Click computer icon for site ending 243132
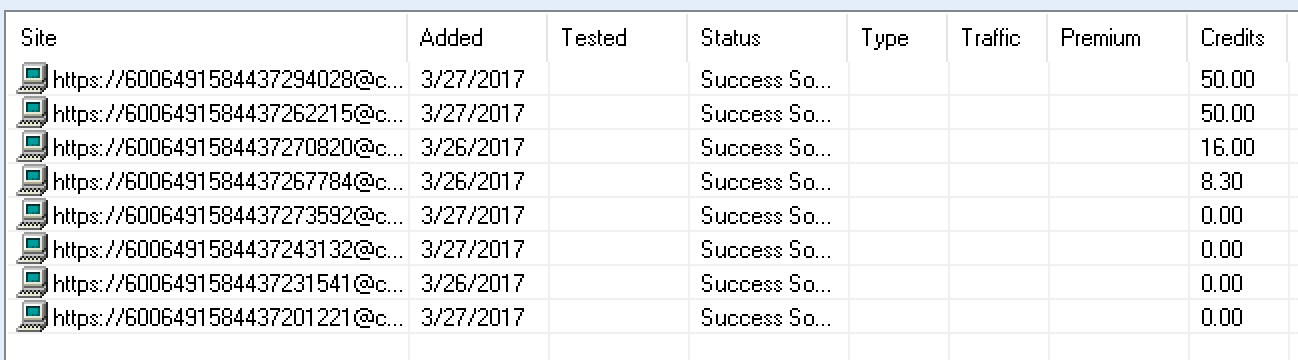Screen dimensions: 1298x360 pyautogui.click(x=34, y=250)
